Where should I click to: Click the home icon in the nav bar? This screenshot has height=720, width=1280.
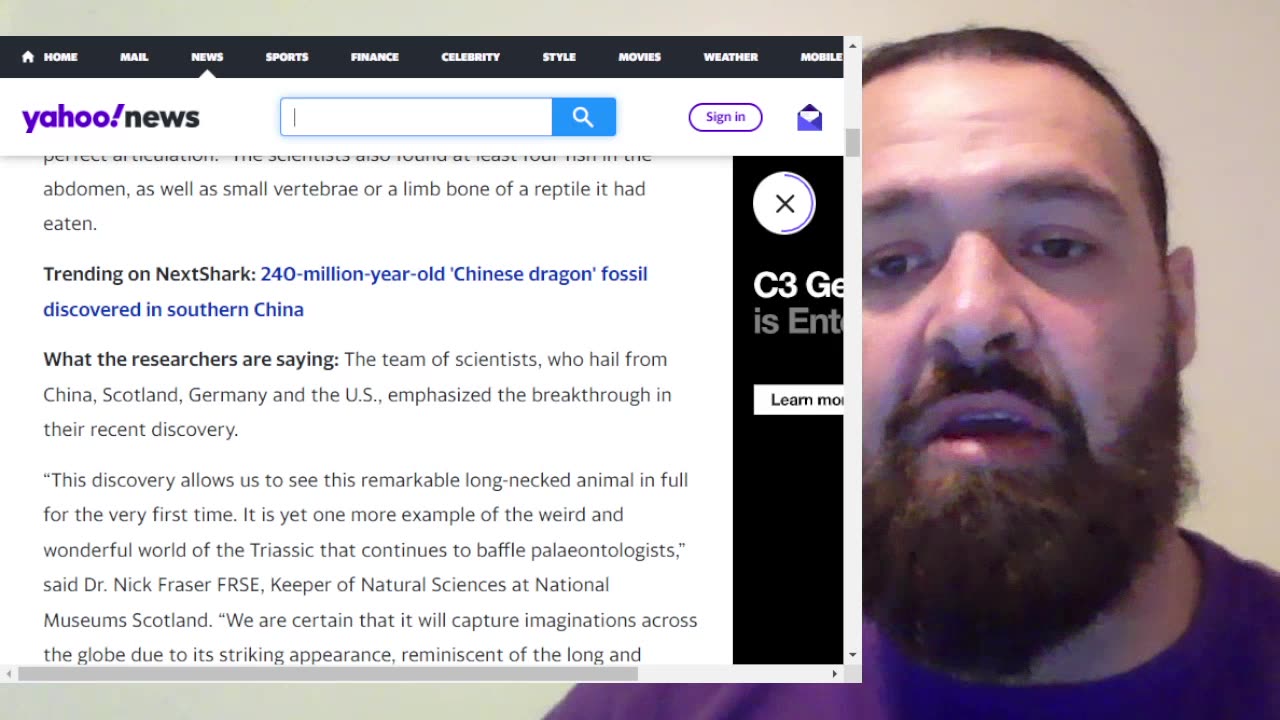coord(28,57)
